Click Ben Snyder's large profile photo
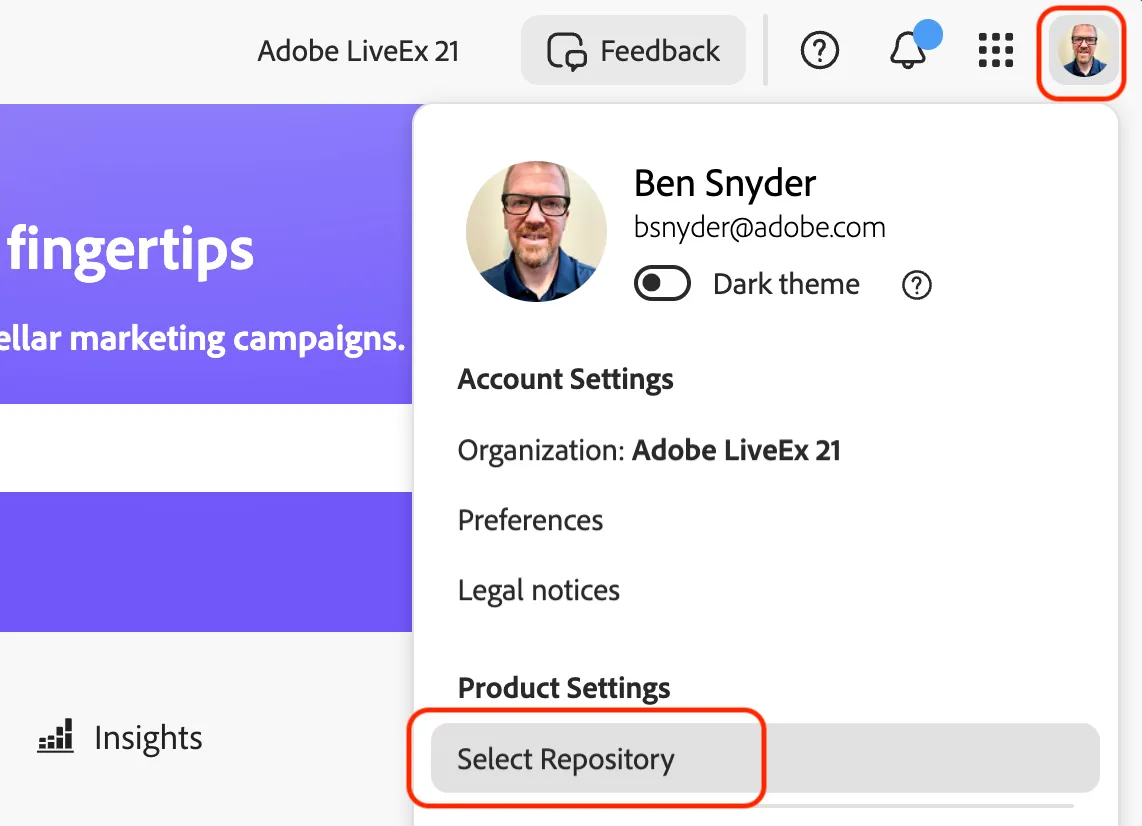 coord(536,232)
